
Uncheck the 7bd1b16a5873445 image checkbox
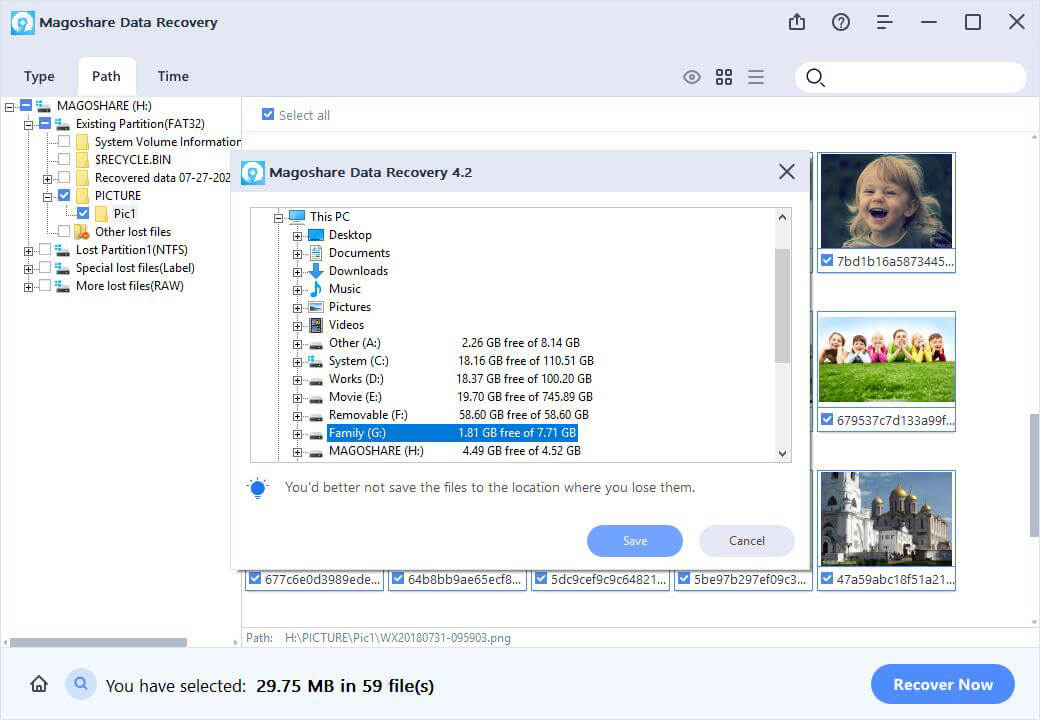pos(826,260)
